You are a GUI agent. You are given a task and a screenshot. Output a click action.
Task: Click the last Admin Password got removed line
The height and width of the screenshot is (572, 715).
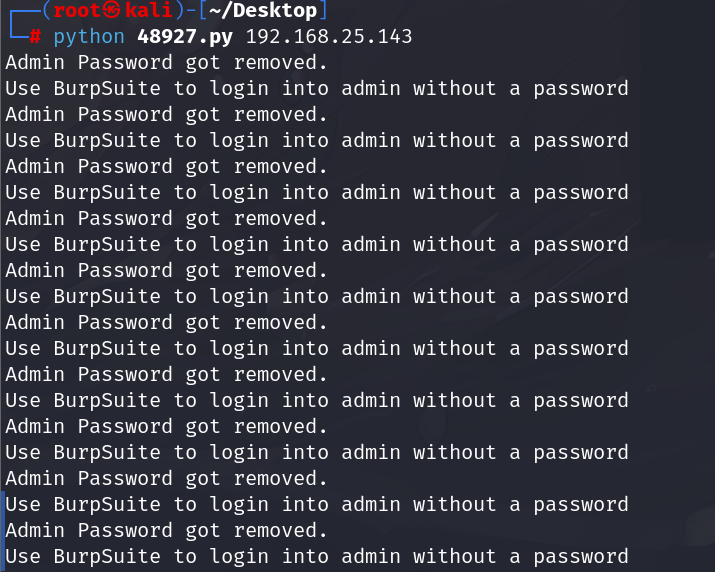coord(166,530)
